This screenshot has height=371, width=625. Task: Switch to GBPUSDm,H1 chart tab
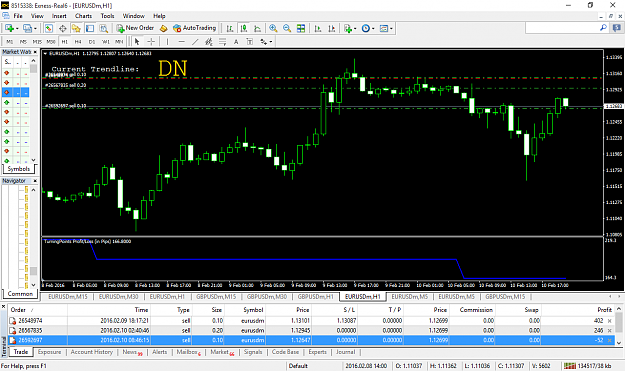(315, 296)
